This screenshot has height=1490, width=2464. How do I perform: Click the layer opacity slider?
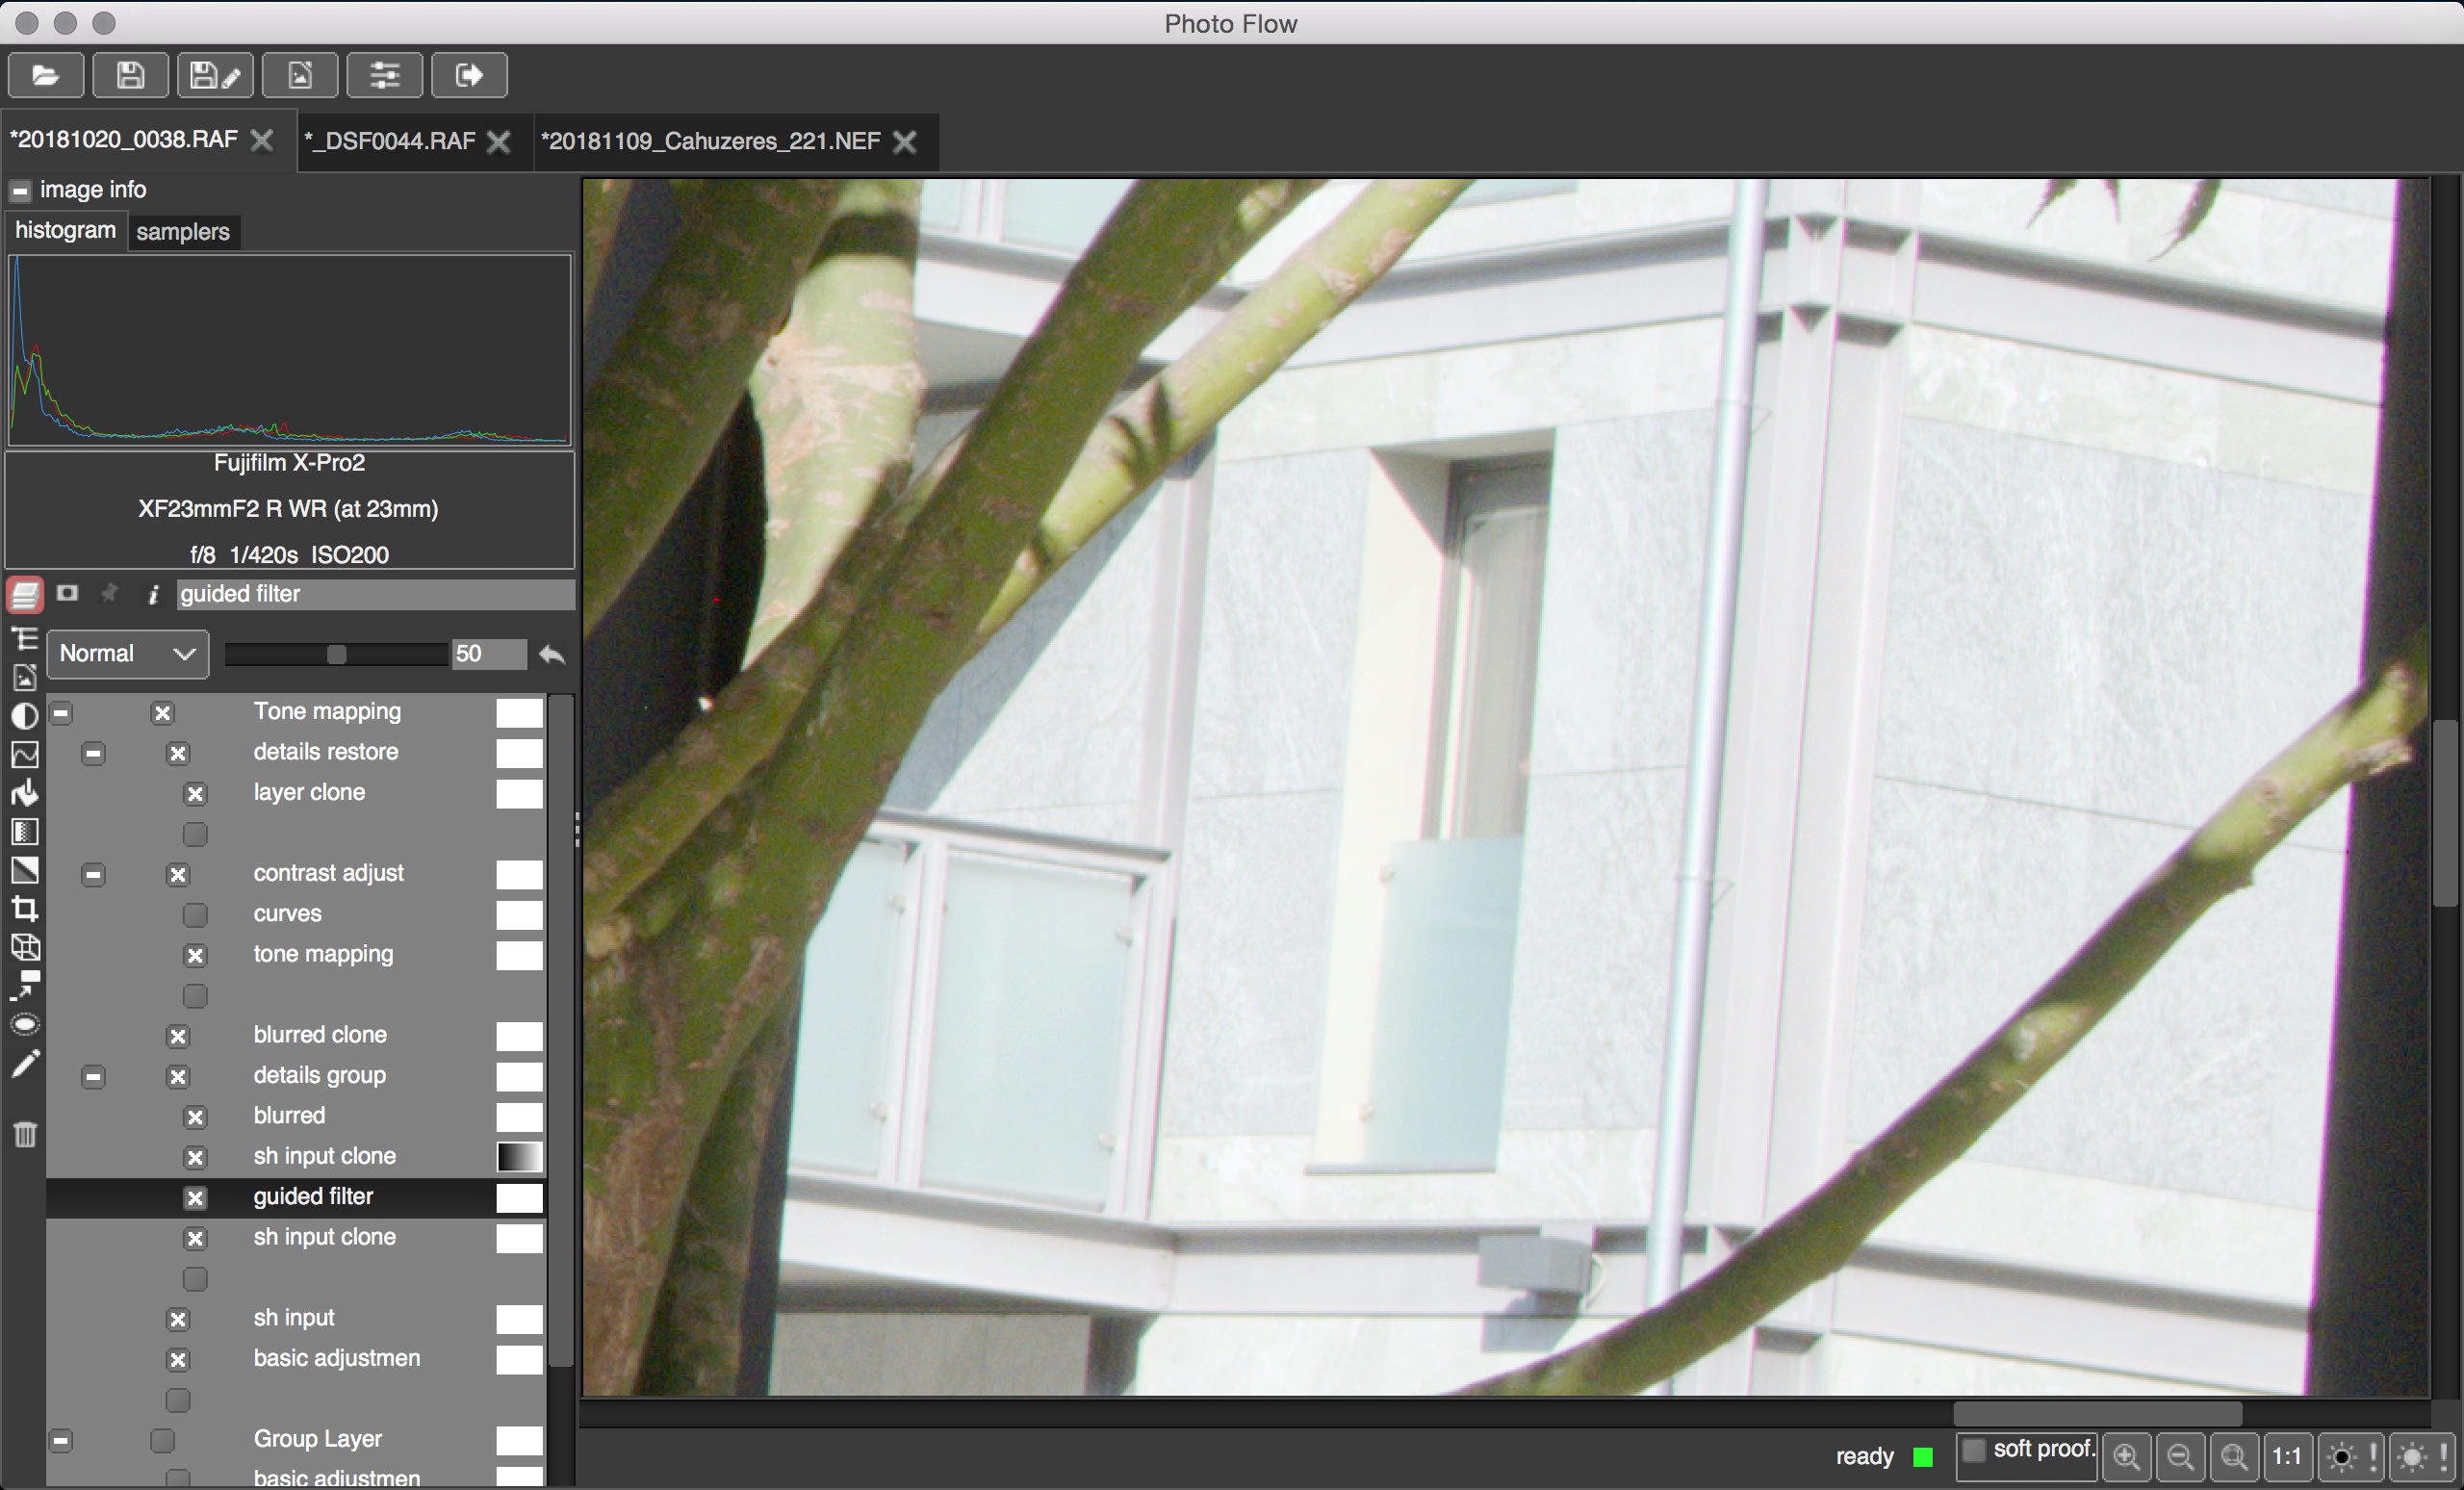pos(337,654)
